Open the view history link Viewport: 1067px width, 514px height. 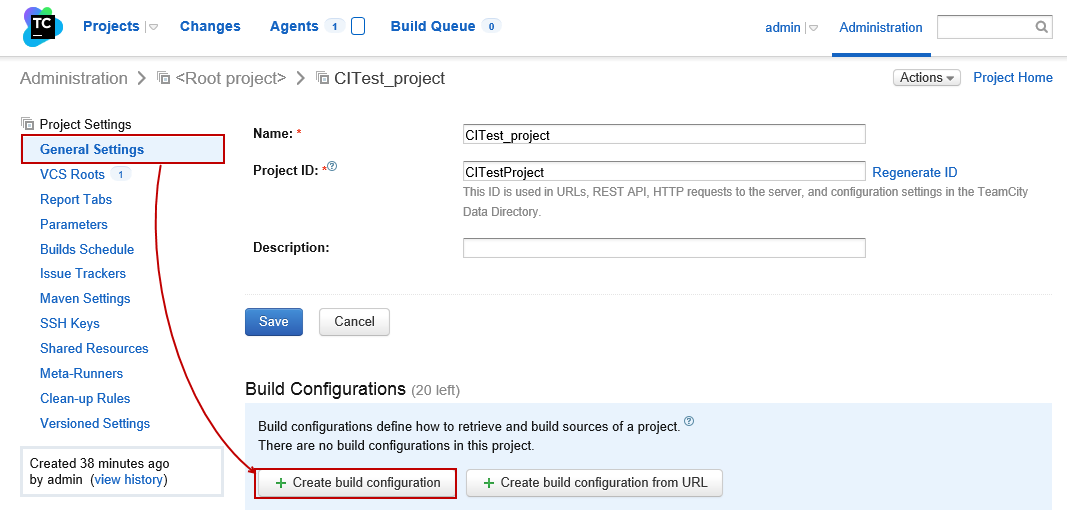[x=128, y=480]
